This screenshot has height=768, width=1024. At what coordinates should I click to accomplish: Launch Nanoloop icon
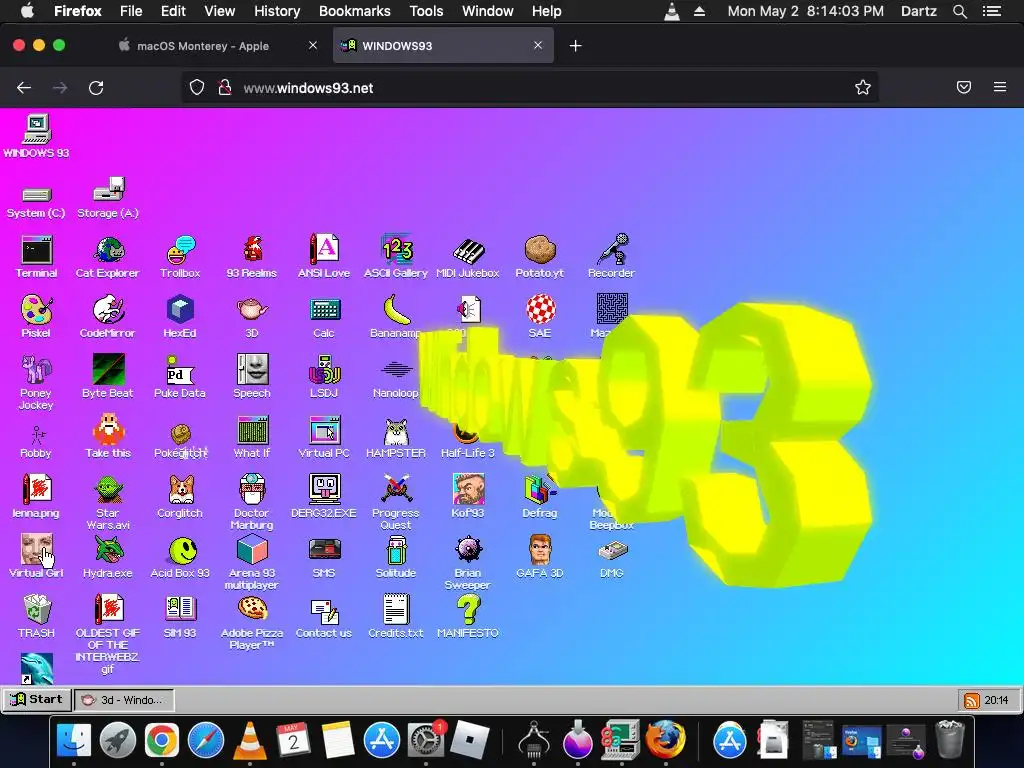click(x=396, y=370)
